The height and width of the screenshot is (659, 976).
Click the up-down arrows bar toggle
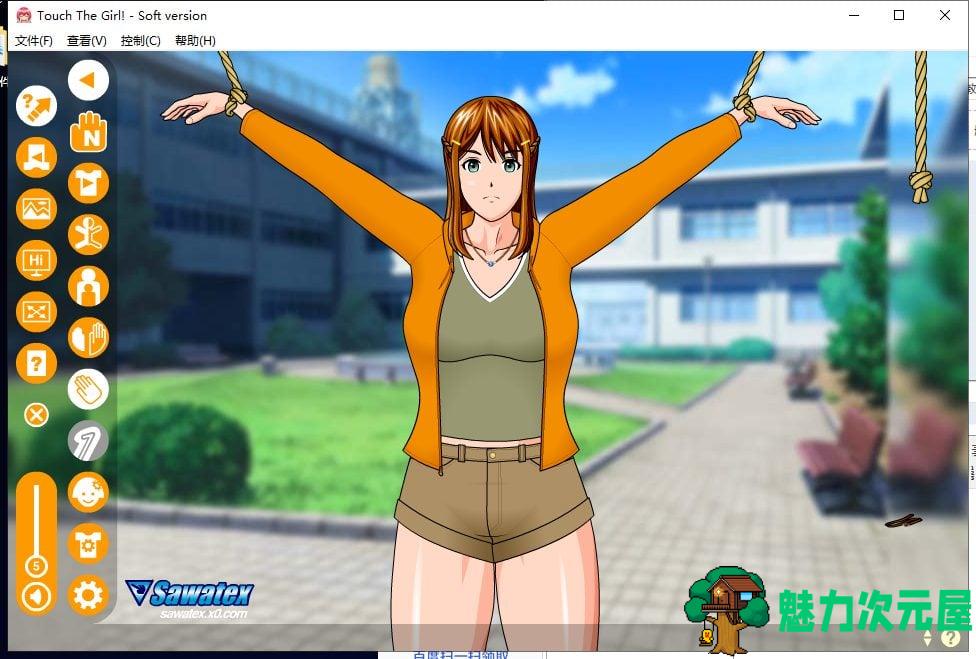point(927,638)
